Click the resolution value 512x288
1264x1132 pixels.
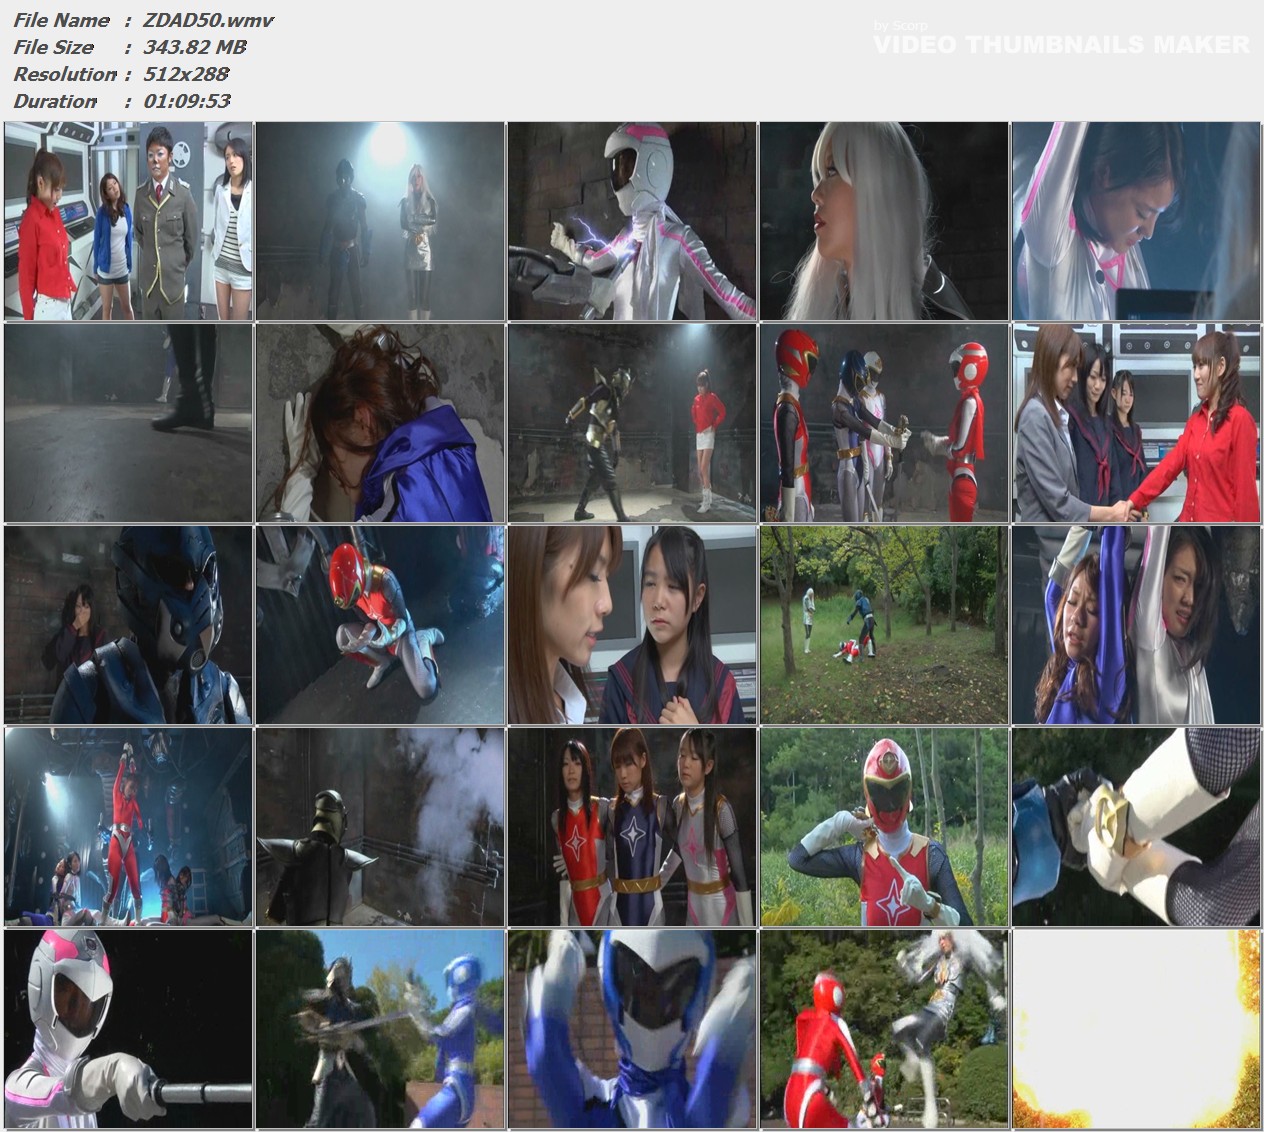click(186, 74)
